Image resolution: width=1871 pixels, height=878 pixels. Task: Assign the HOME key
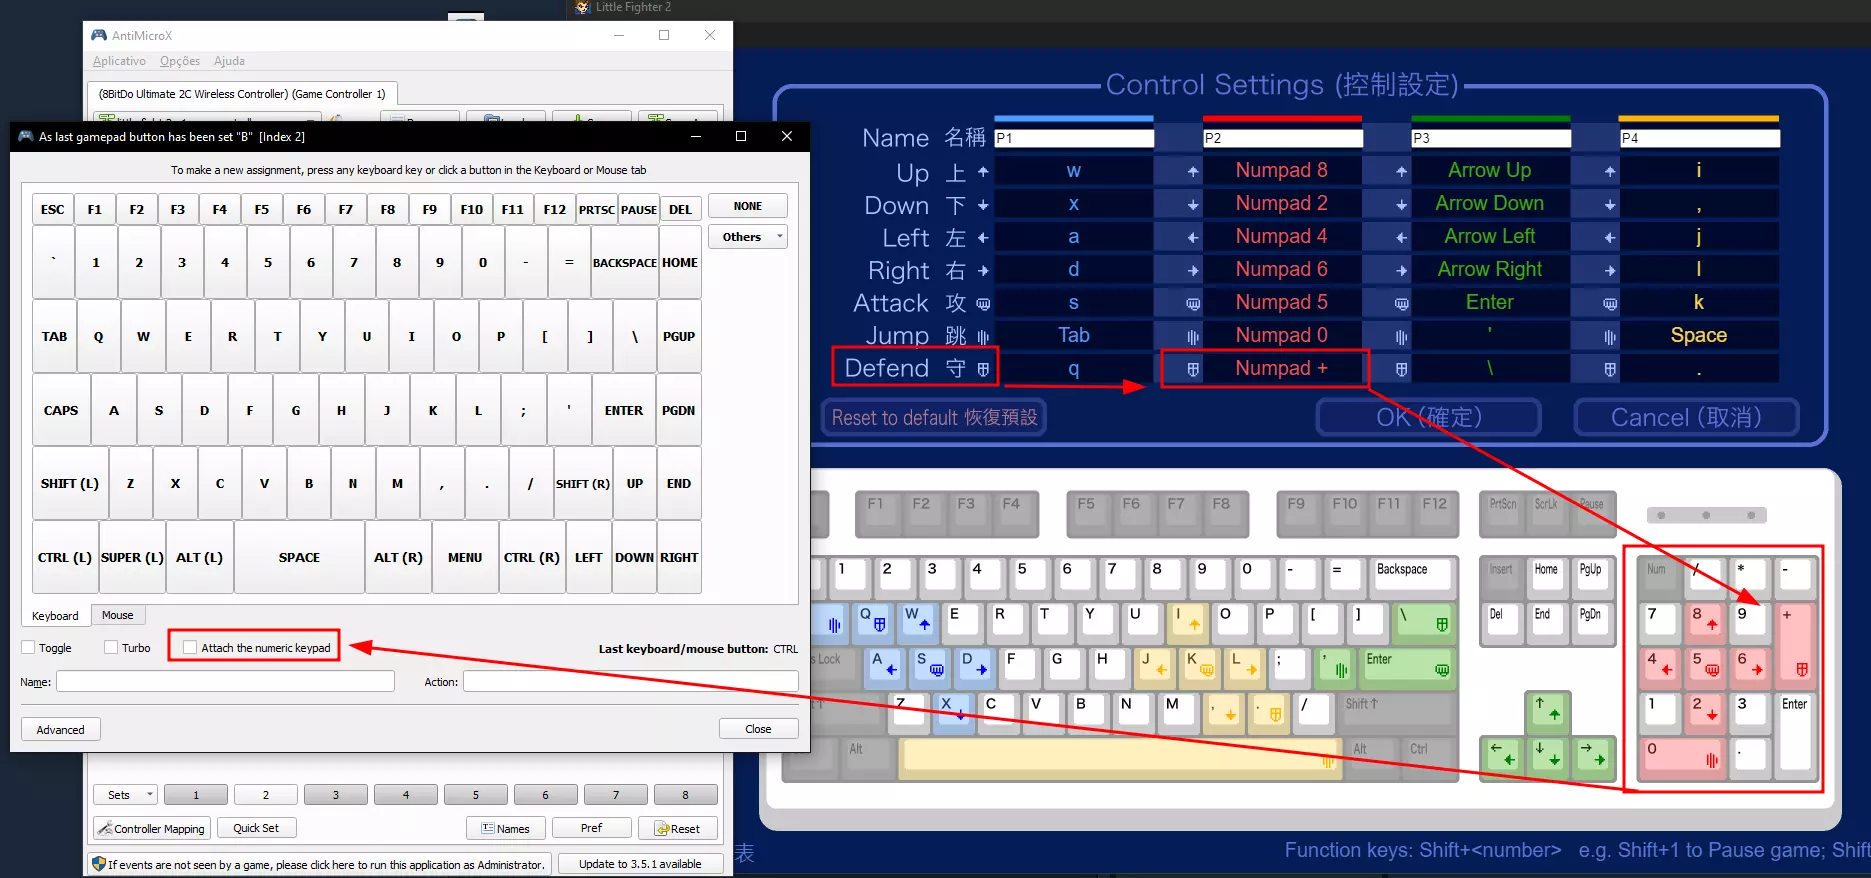pyautogui.click(x=680, y=263)
